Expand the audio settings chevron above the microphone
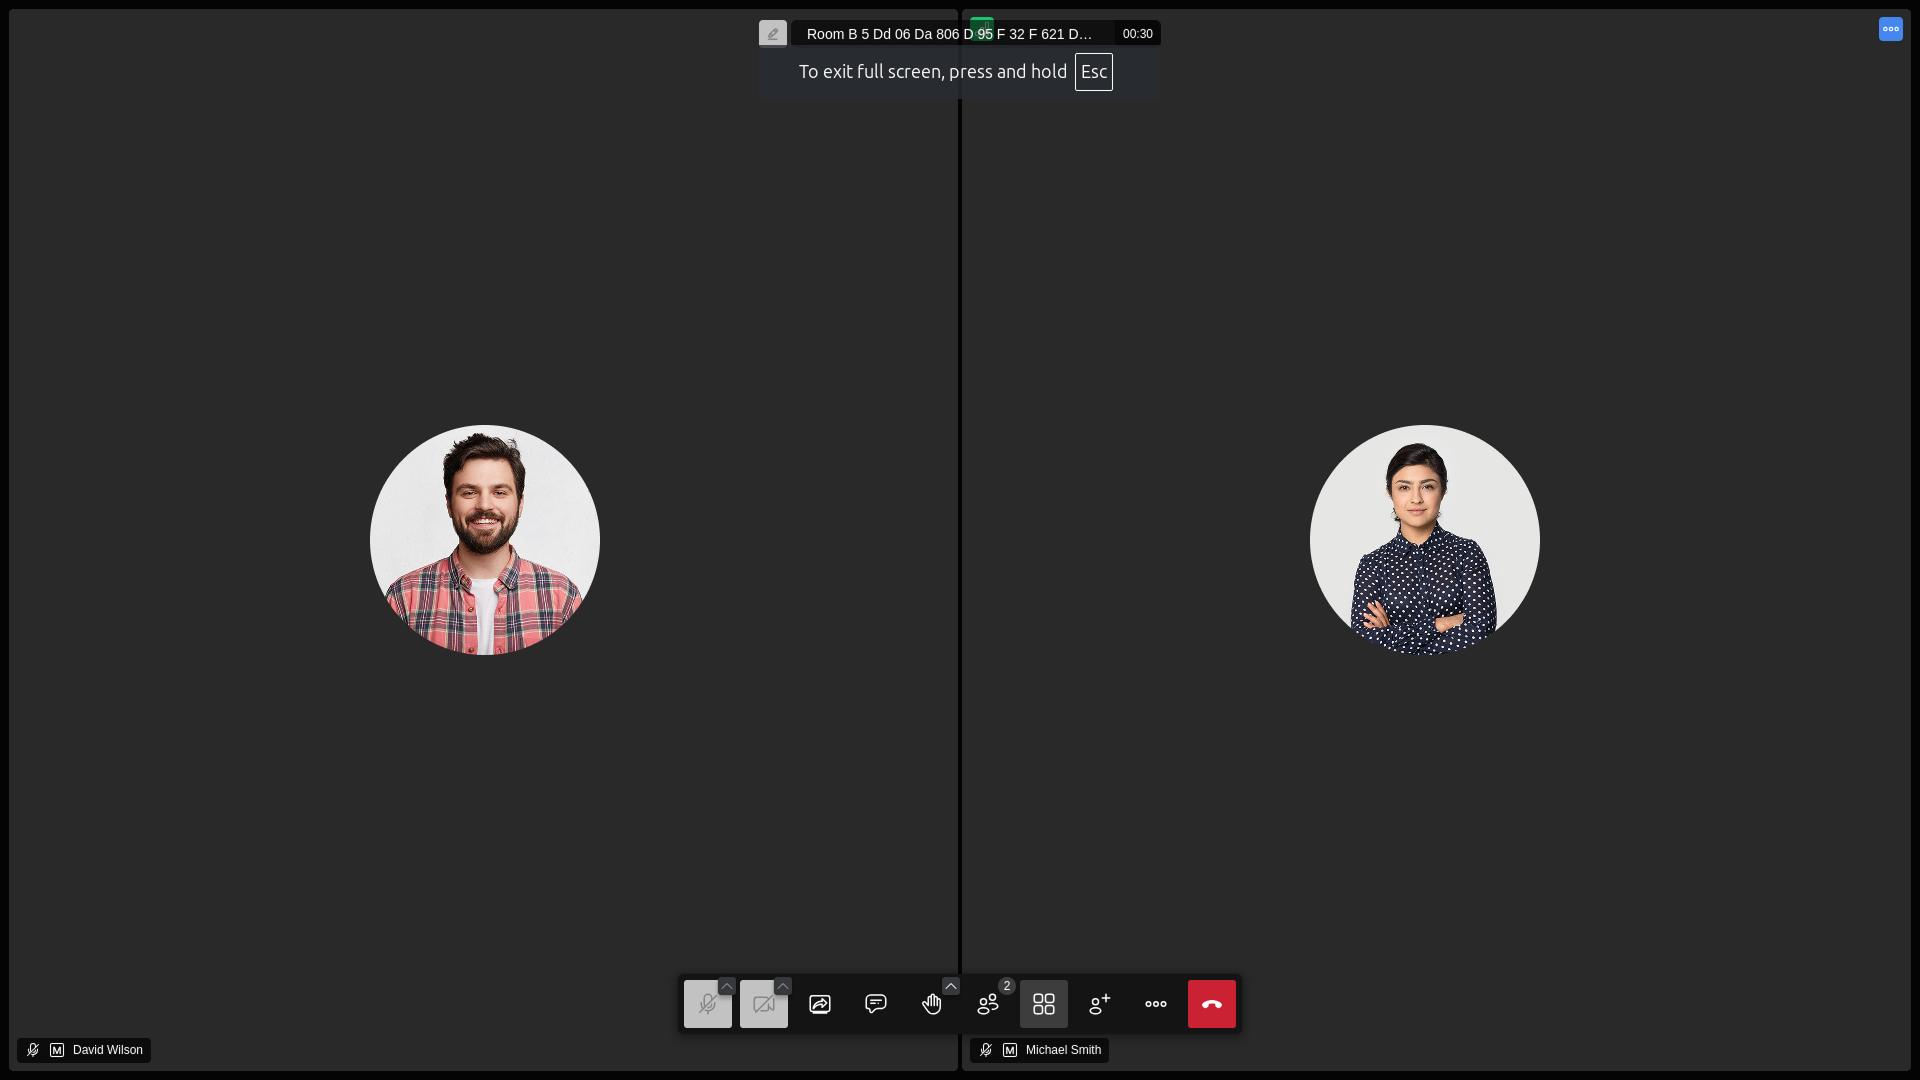This screenshot has height=1080, width=1920. tap(727, 987)
